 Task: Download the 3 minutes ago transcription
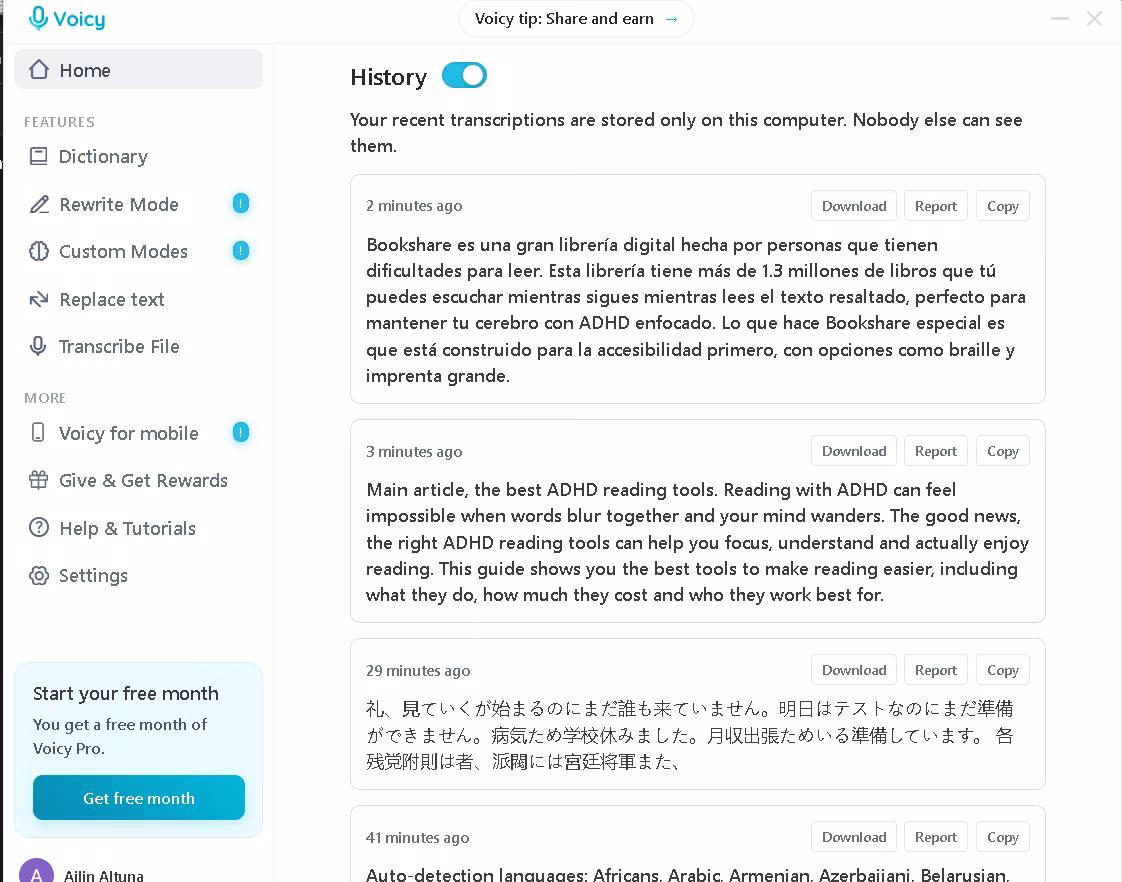(854, 451)
